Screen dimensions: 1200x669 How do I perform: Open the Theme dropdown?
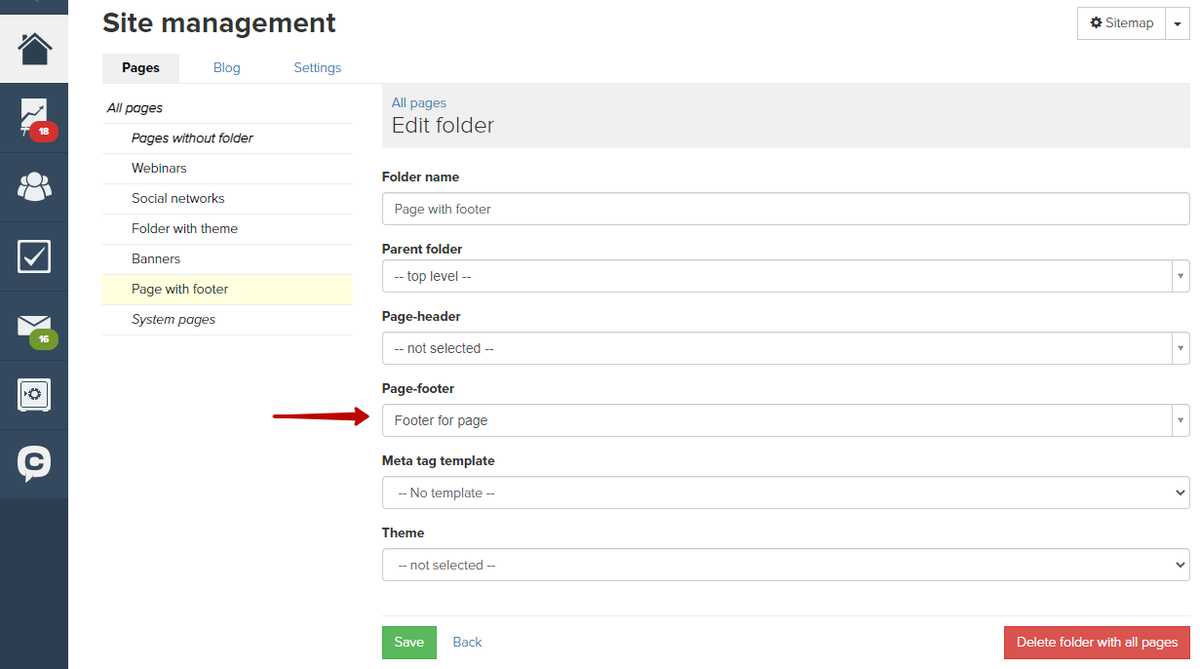[x=786, y=565]
